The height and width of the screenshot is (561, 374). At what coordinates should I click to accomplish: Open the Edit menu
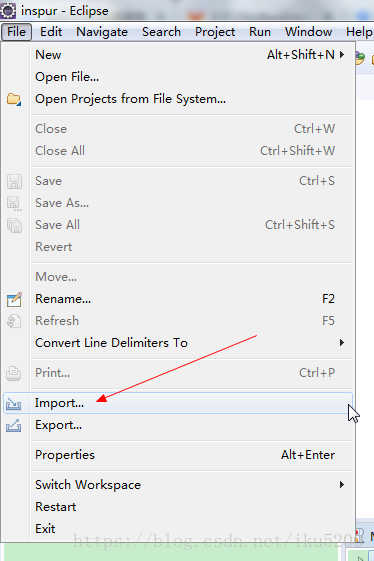[x=51, y=32]
